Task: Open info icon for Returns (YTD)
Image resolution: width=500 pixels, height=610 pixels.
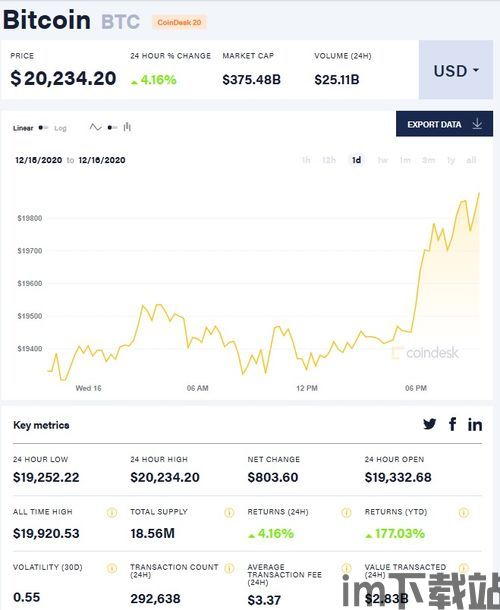Action: pyautogui.click(x=463, y=512)
